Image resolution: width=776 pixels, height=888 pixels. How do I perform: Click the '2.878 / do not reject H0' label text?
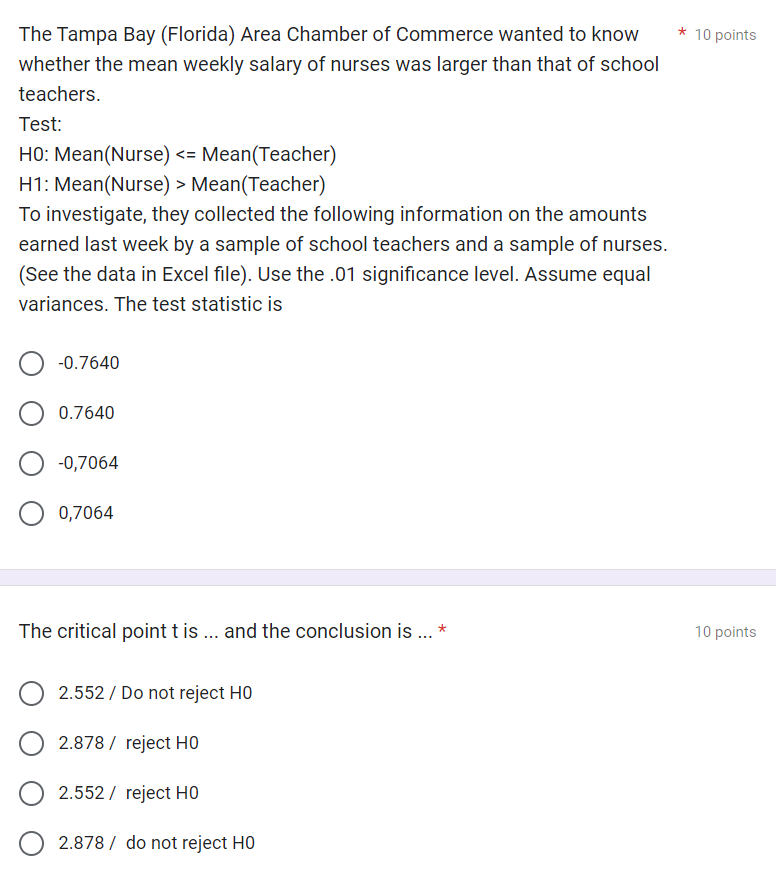coord(156,843)
